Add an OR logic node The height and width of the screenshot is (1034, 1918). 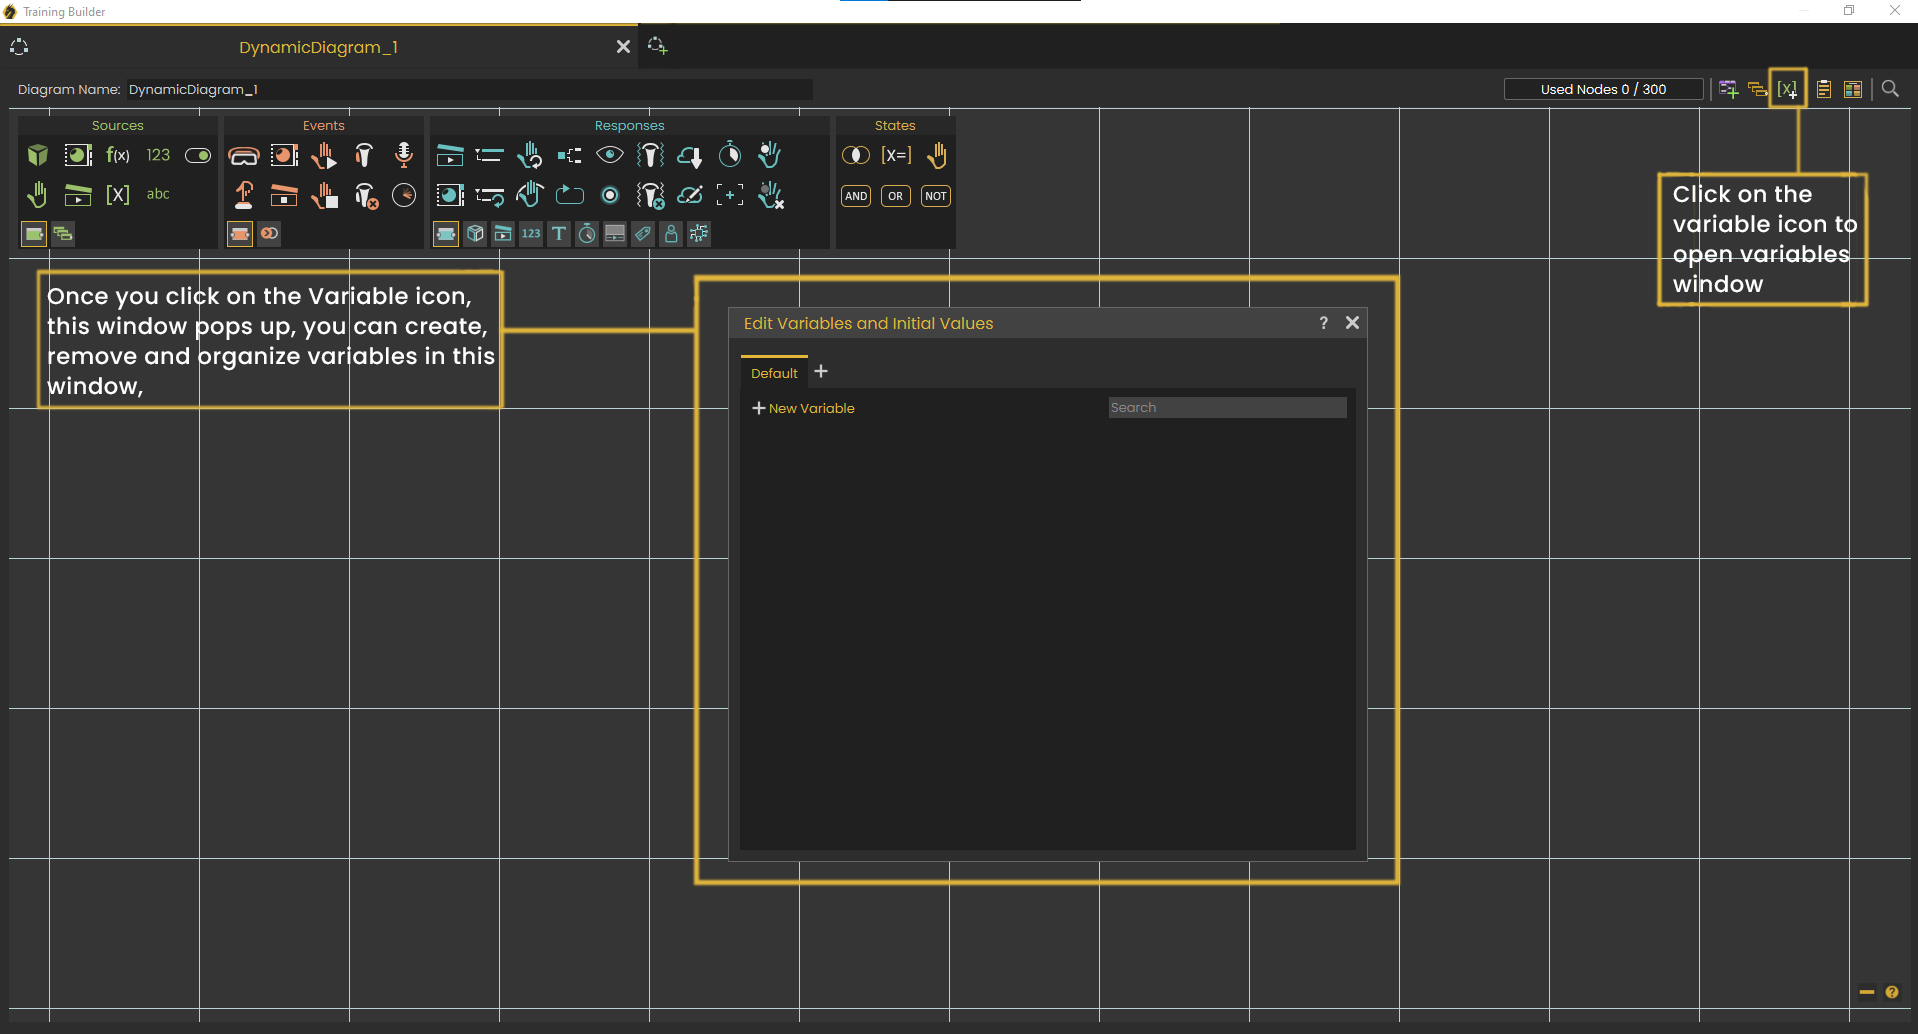coord(896,196)
